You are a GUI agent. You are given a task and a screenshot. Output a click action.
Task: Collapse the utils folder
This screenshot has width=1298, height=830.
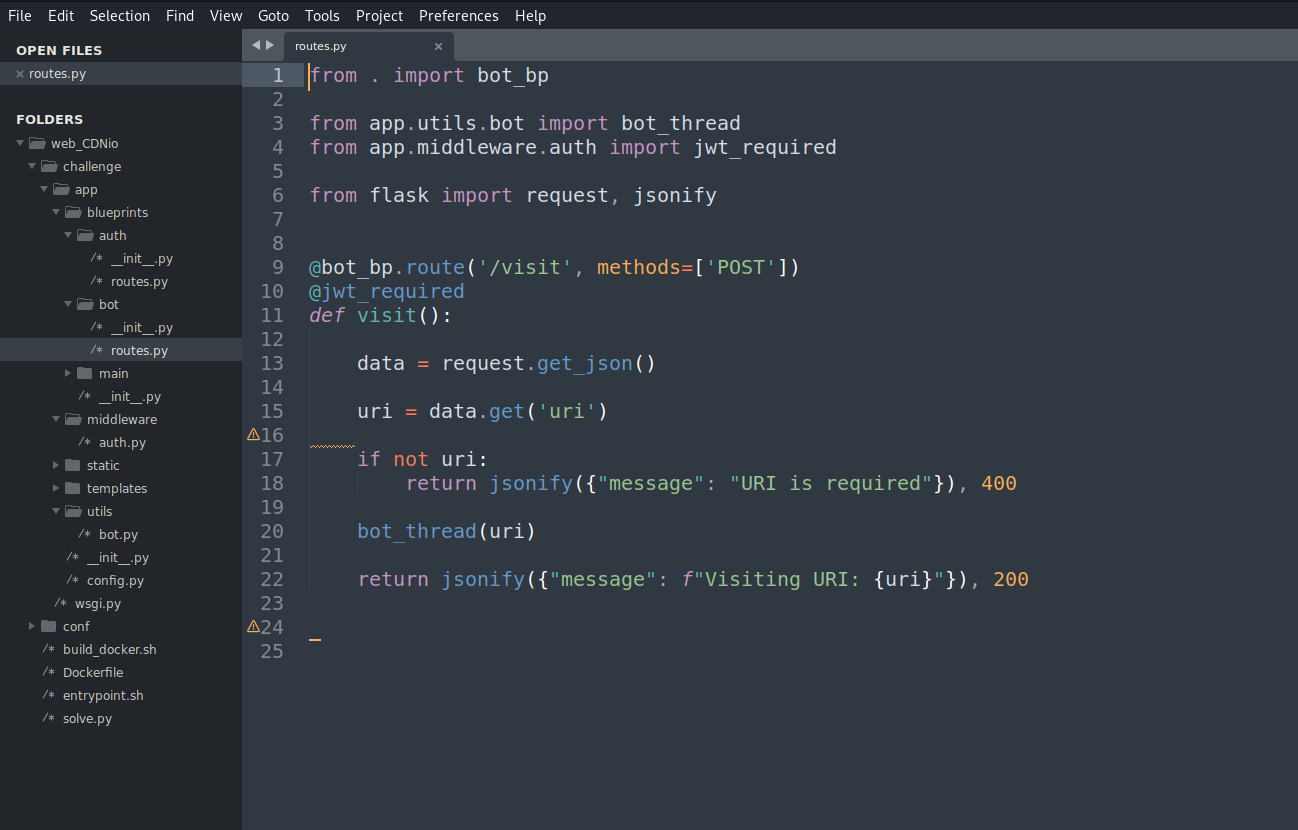pos(56,512)
